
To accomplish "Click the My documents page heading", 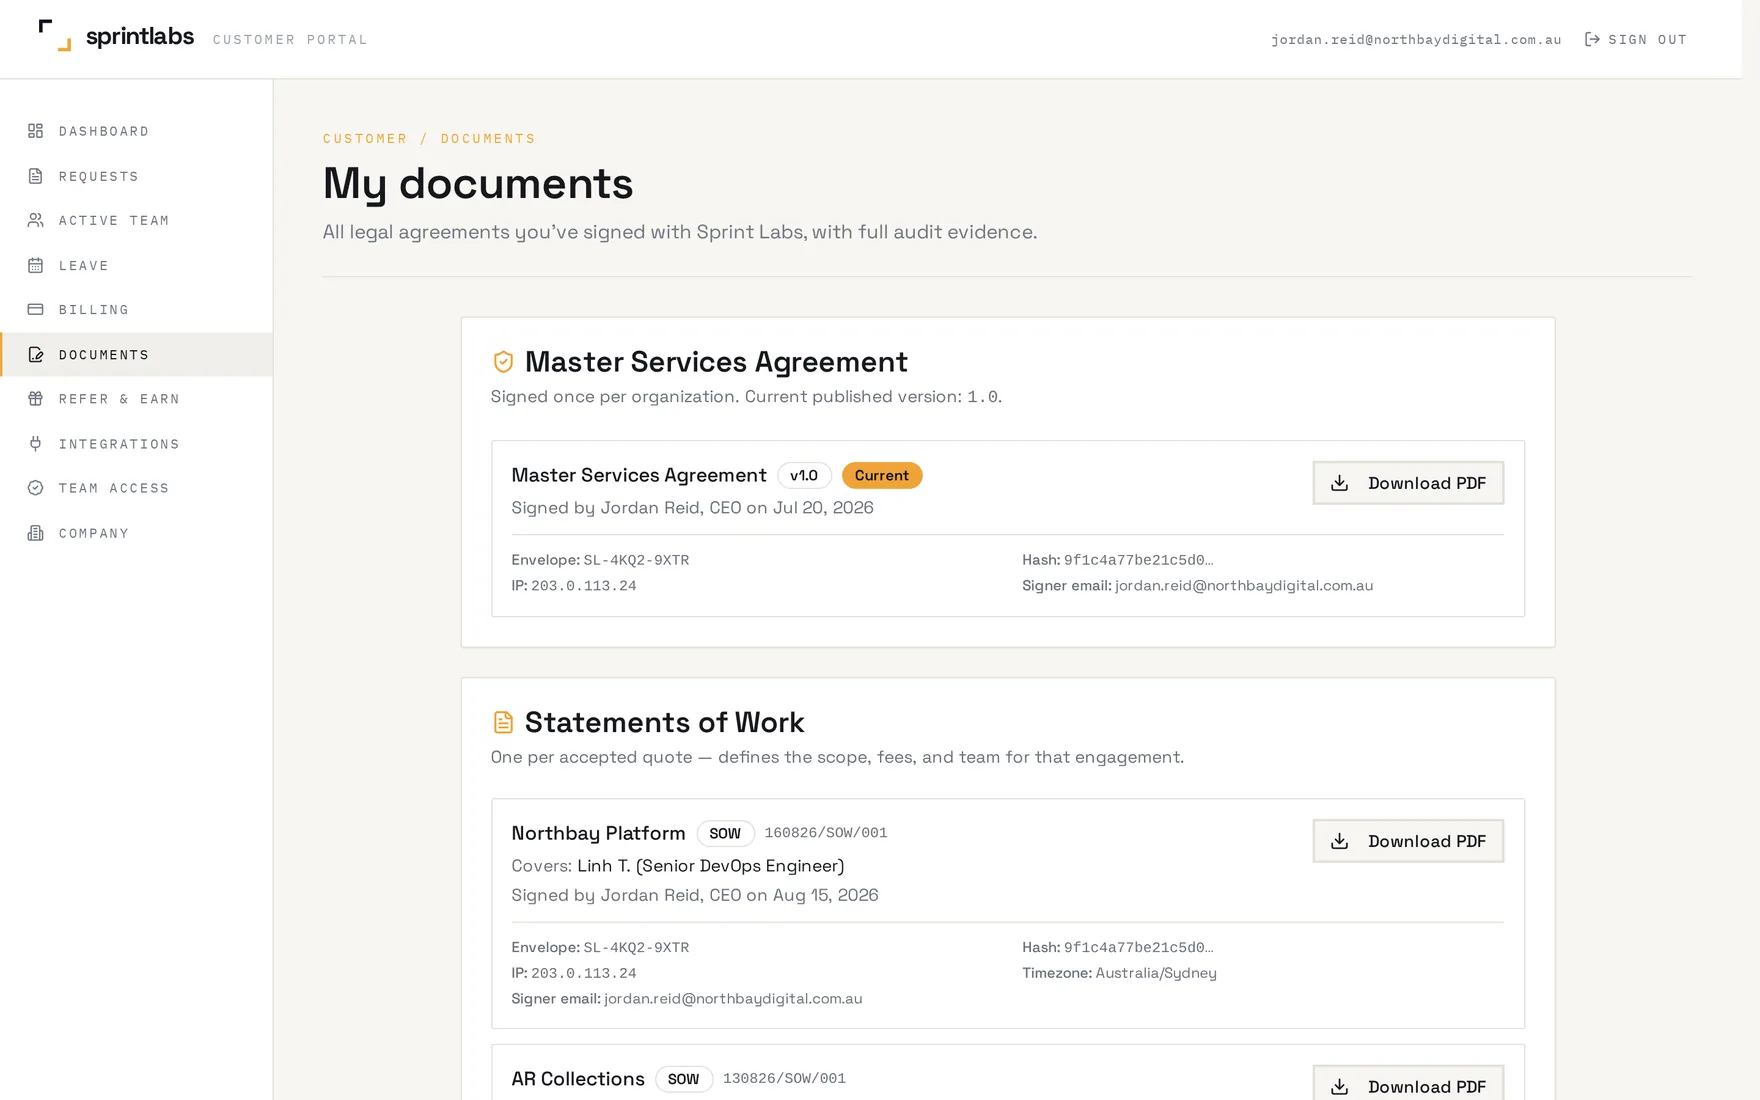I will click(478, 184).
